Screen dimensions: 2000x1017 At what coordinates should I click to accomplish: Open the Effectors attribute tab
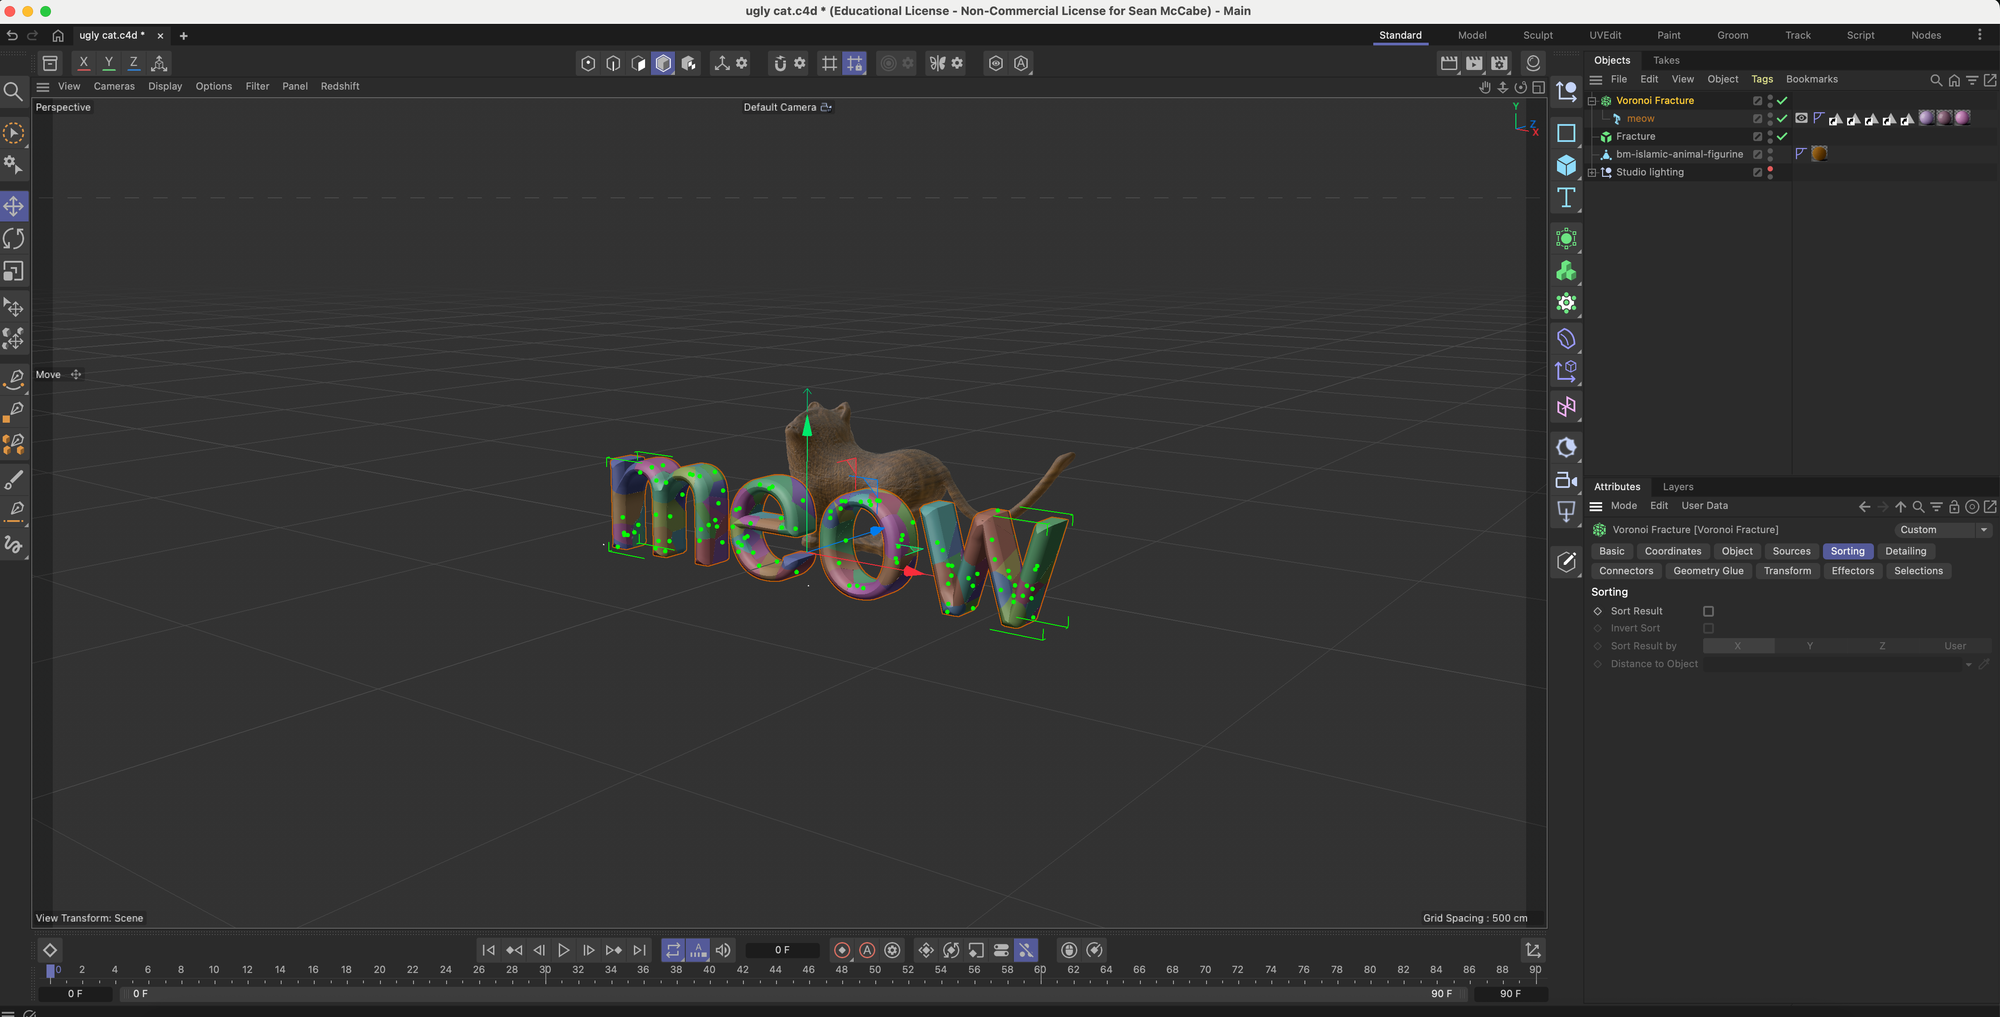[x=1852, y=571]
